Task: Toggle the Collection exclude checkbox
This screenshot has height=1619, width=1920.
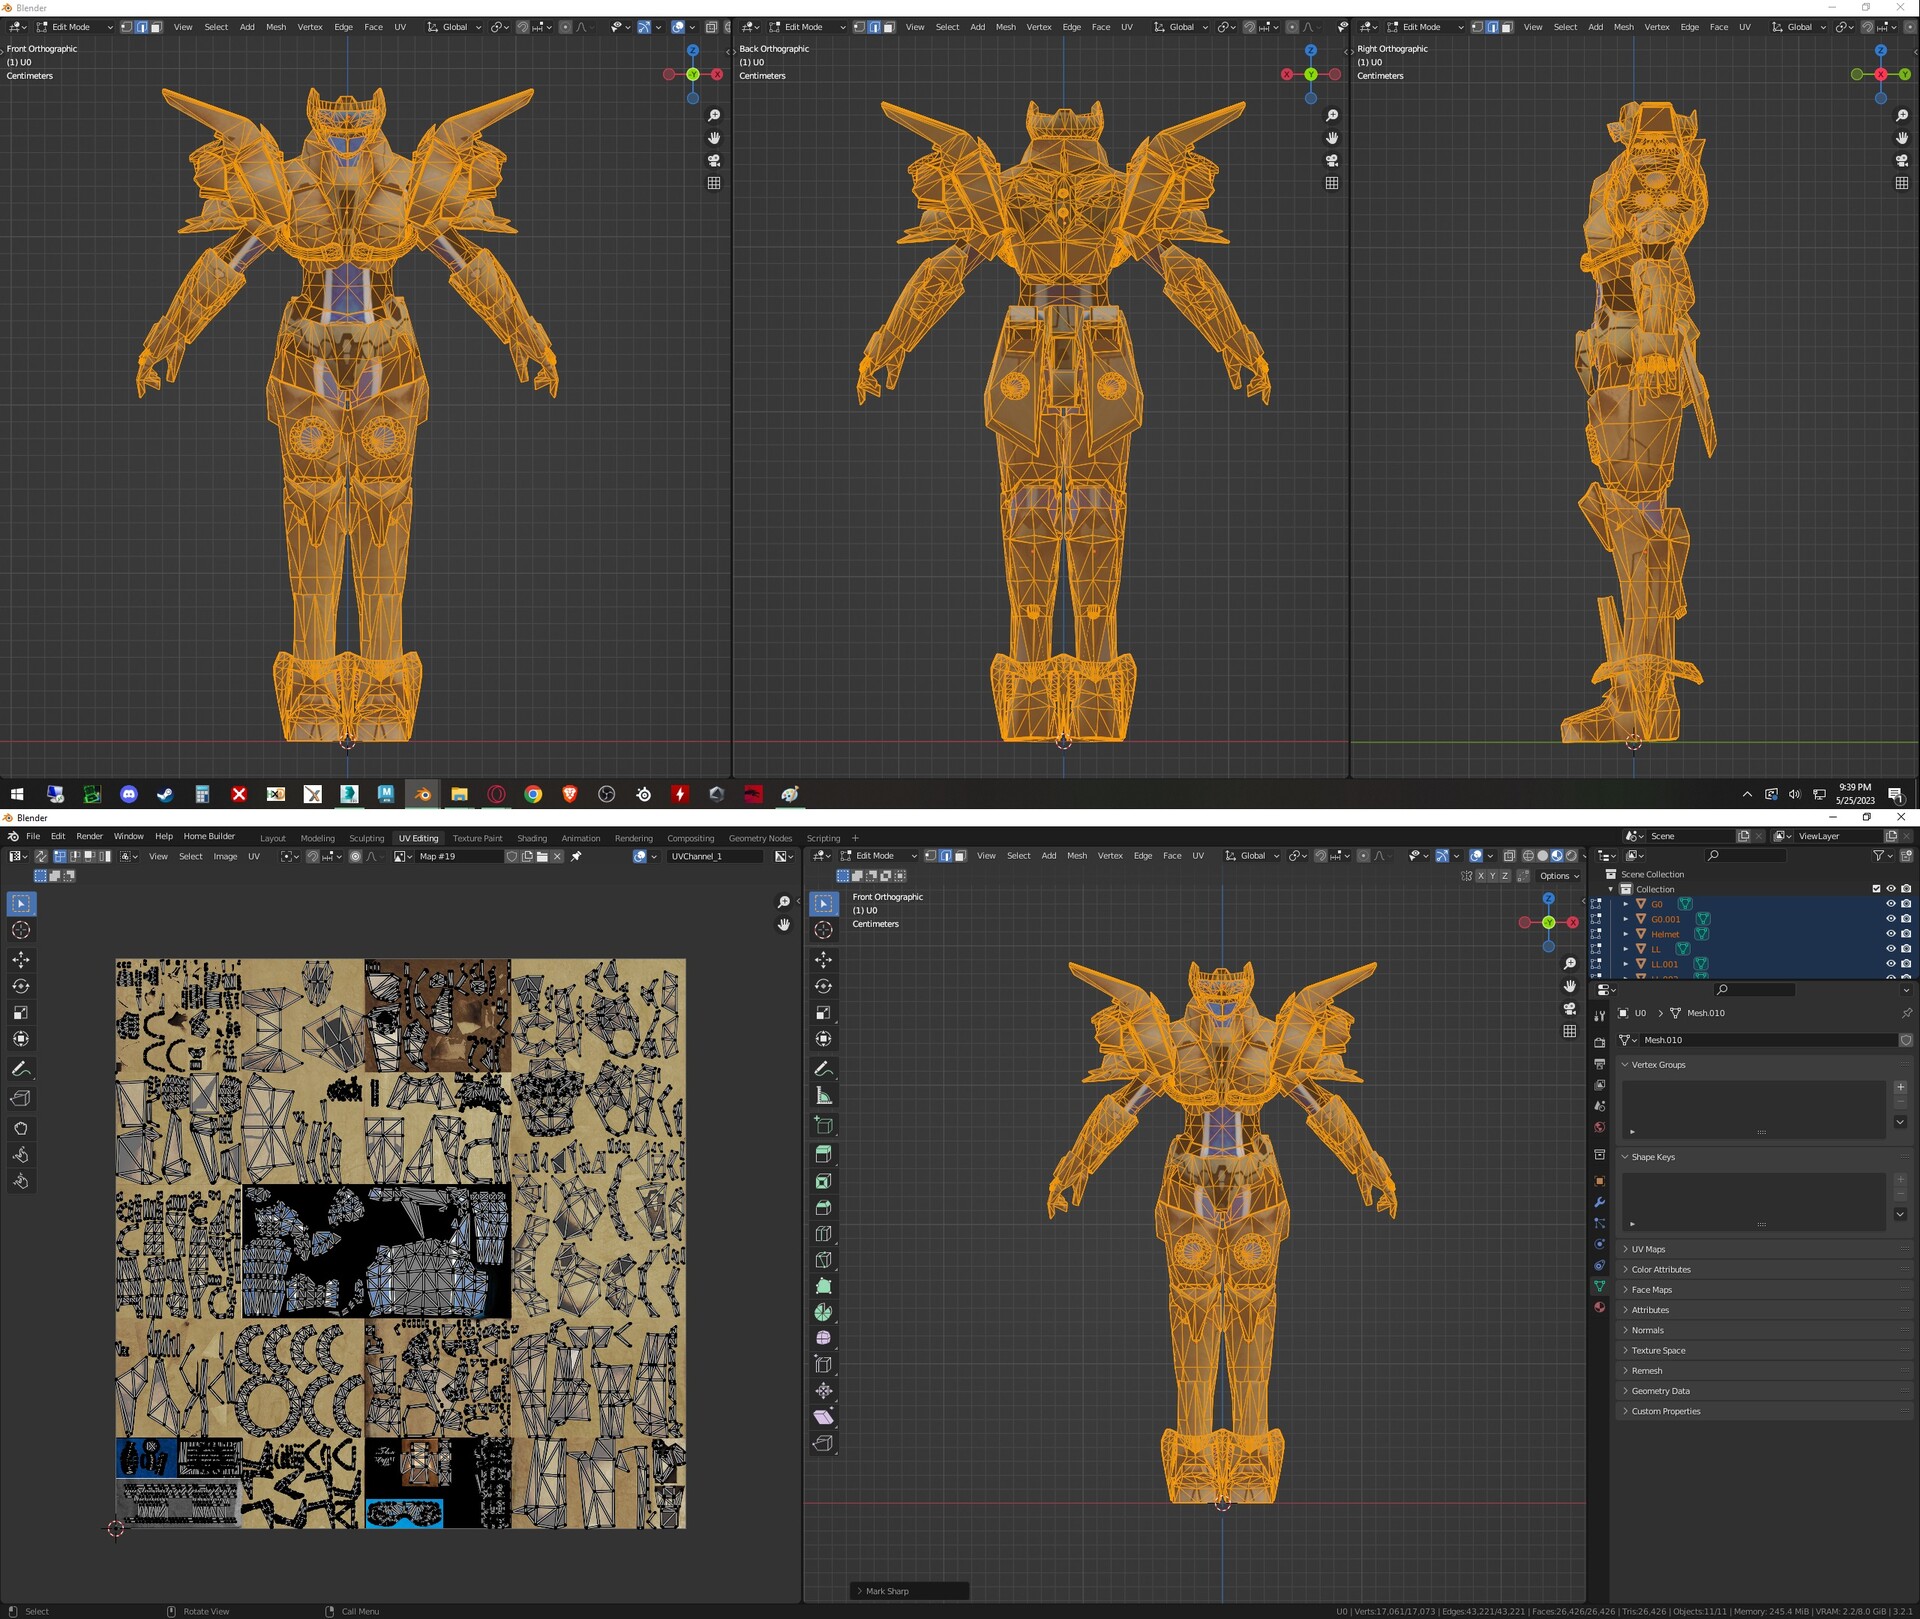Action: pyautogui.click(x=1876, y=889)
